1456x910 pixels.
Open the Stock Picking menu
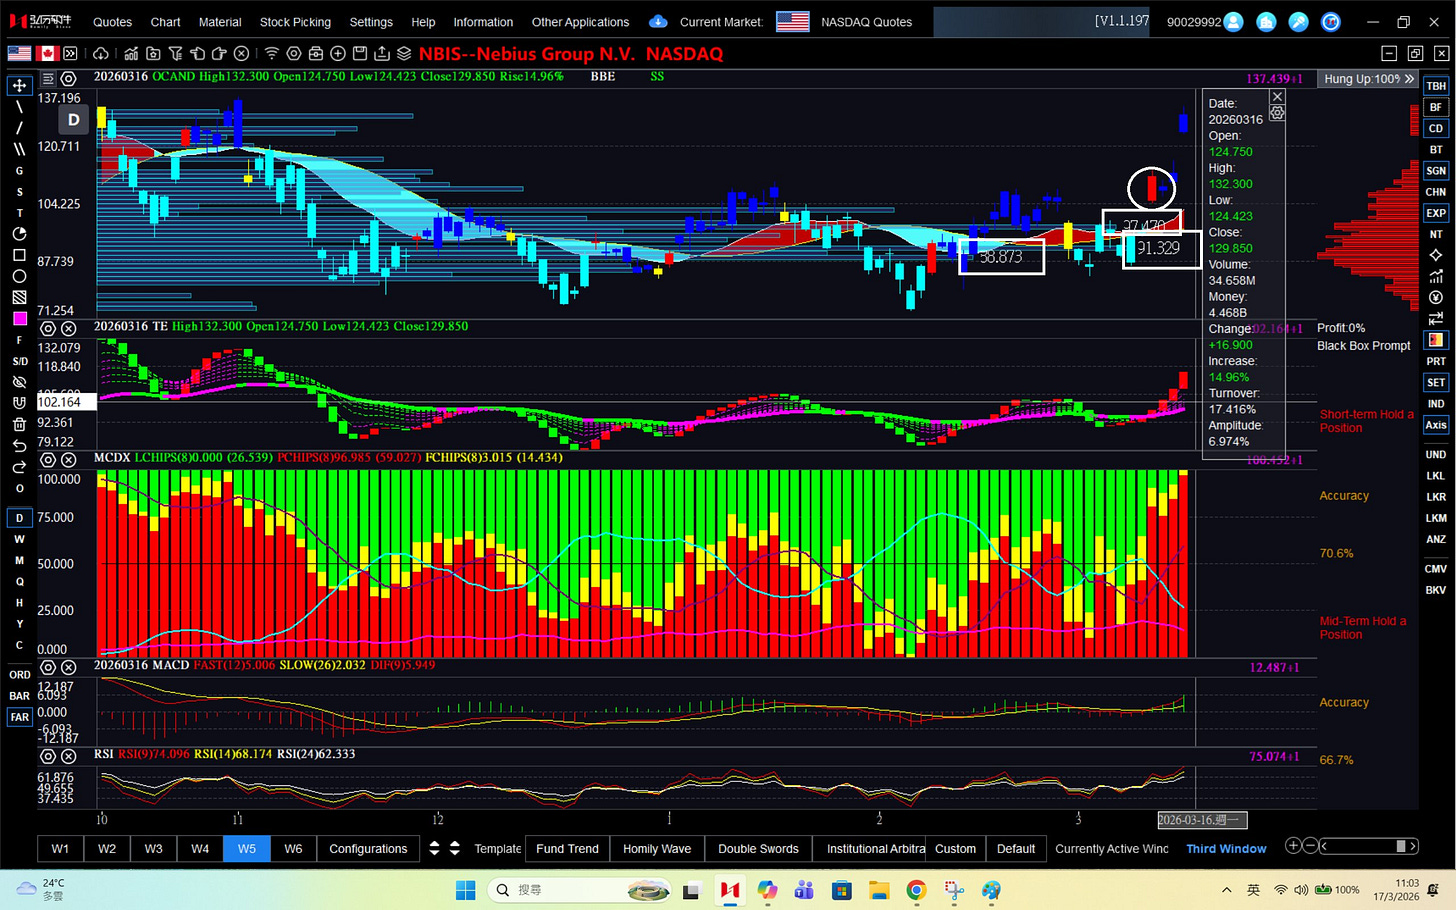point(295,22)
